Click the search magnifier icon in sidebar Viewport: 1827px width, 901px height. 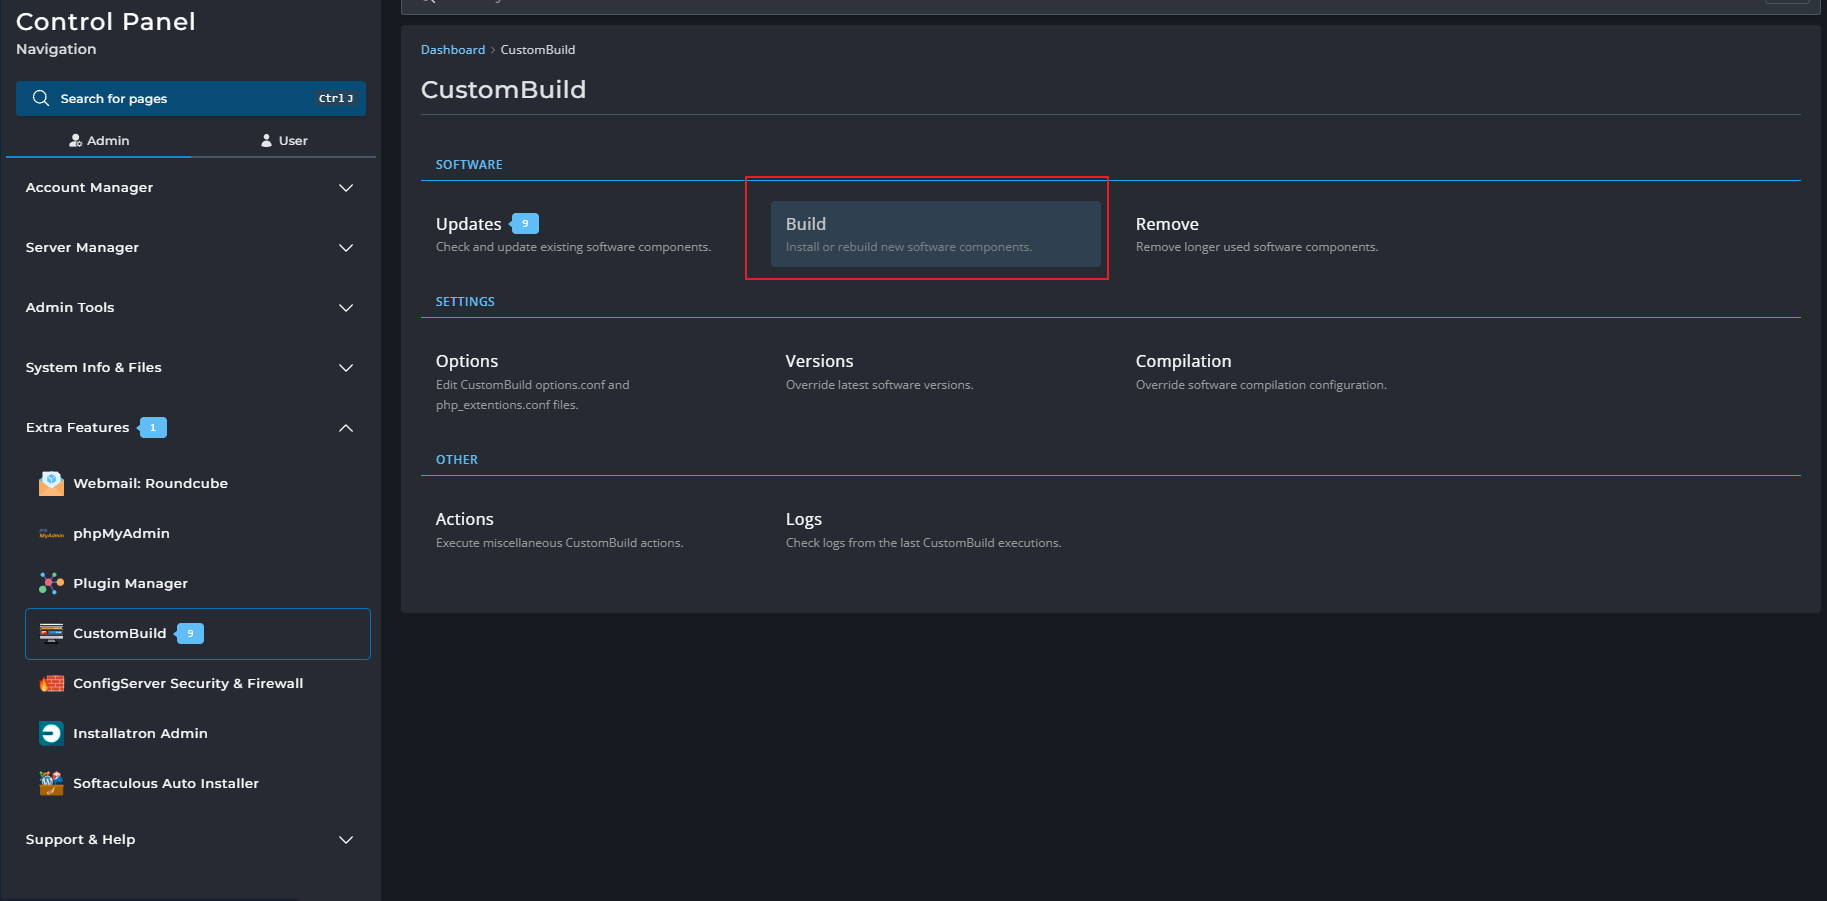(41, 98)
